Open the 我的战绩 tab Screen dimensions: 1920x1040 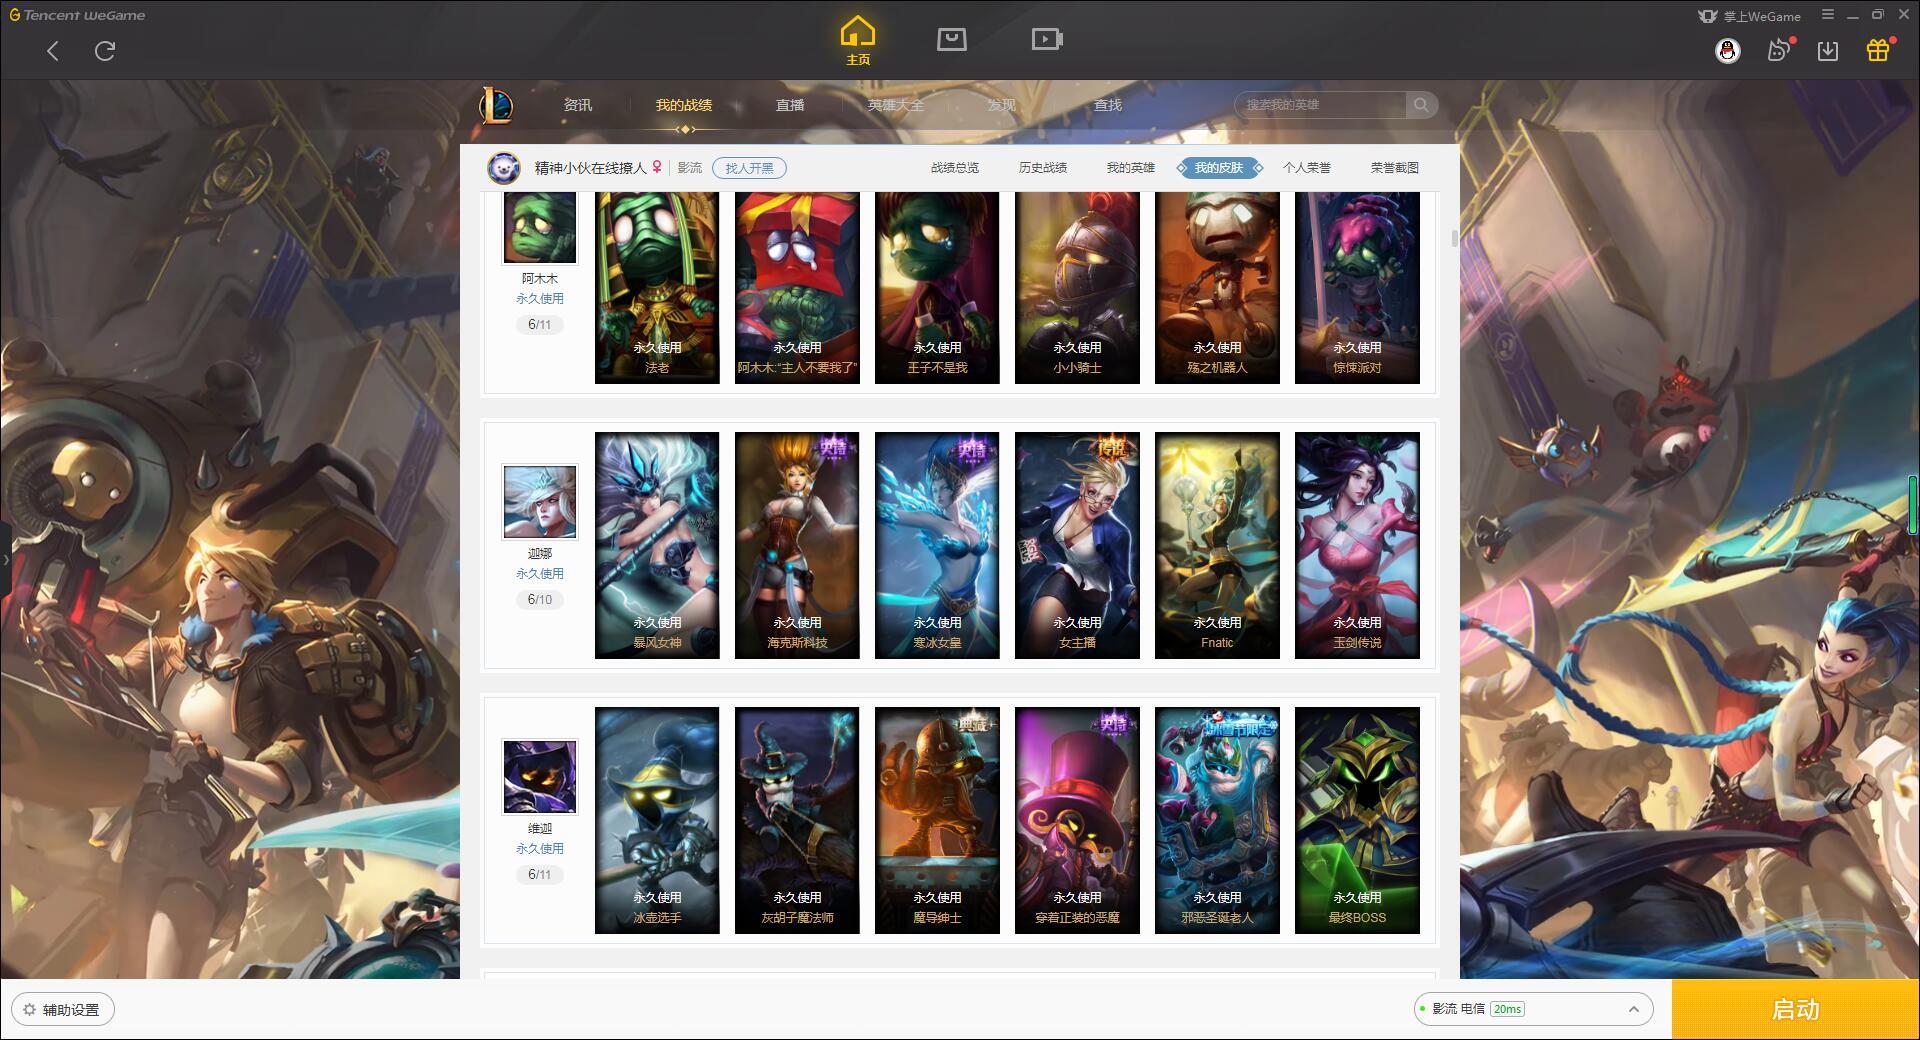[x=684, y=105]
